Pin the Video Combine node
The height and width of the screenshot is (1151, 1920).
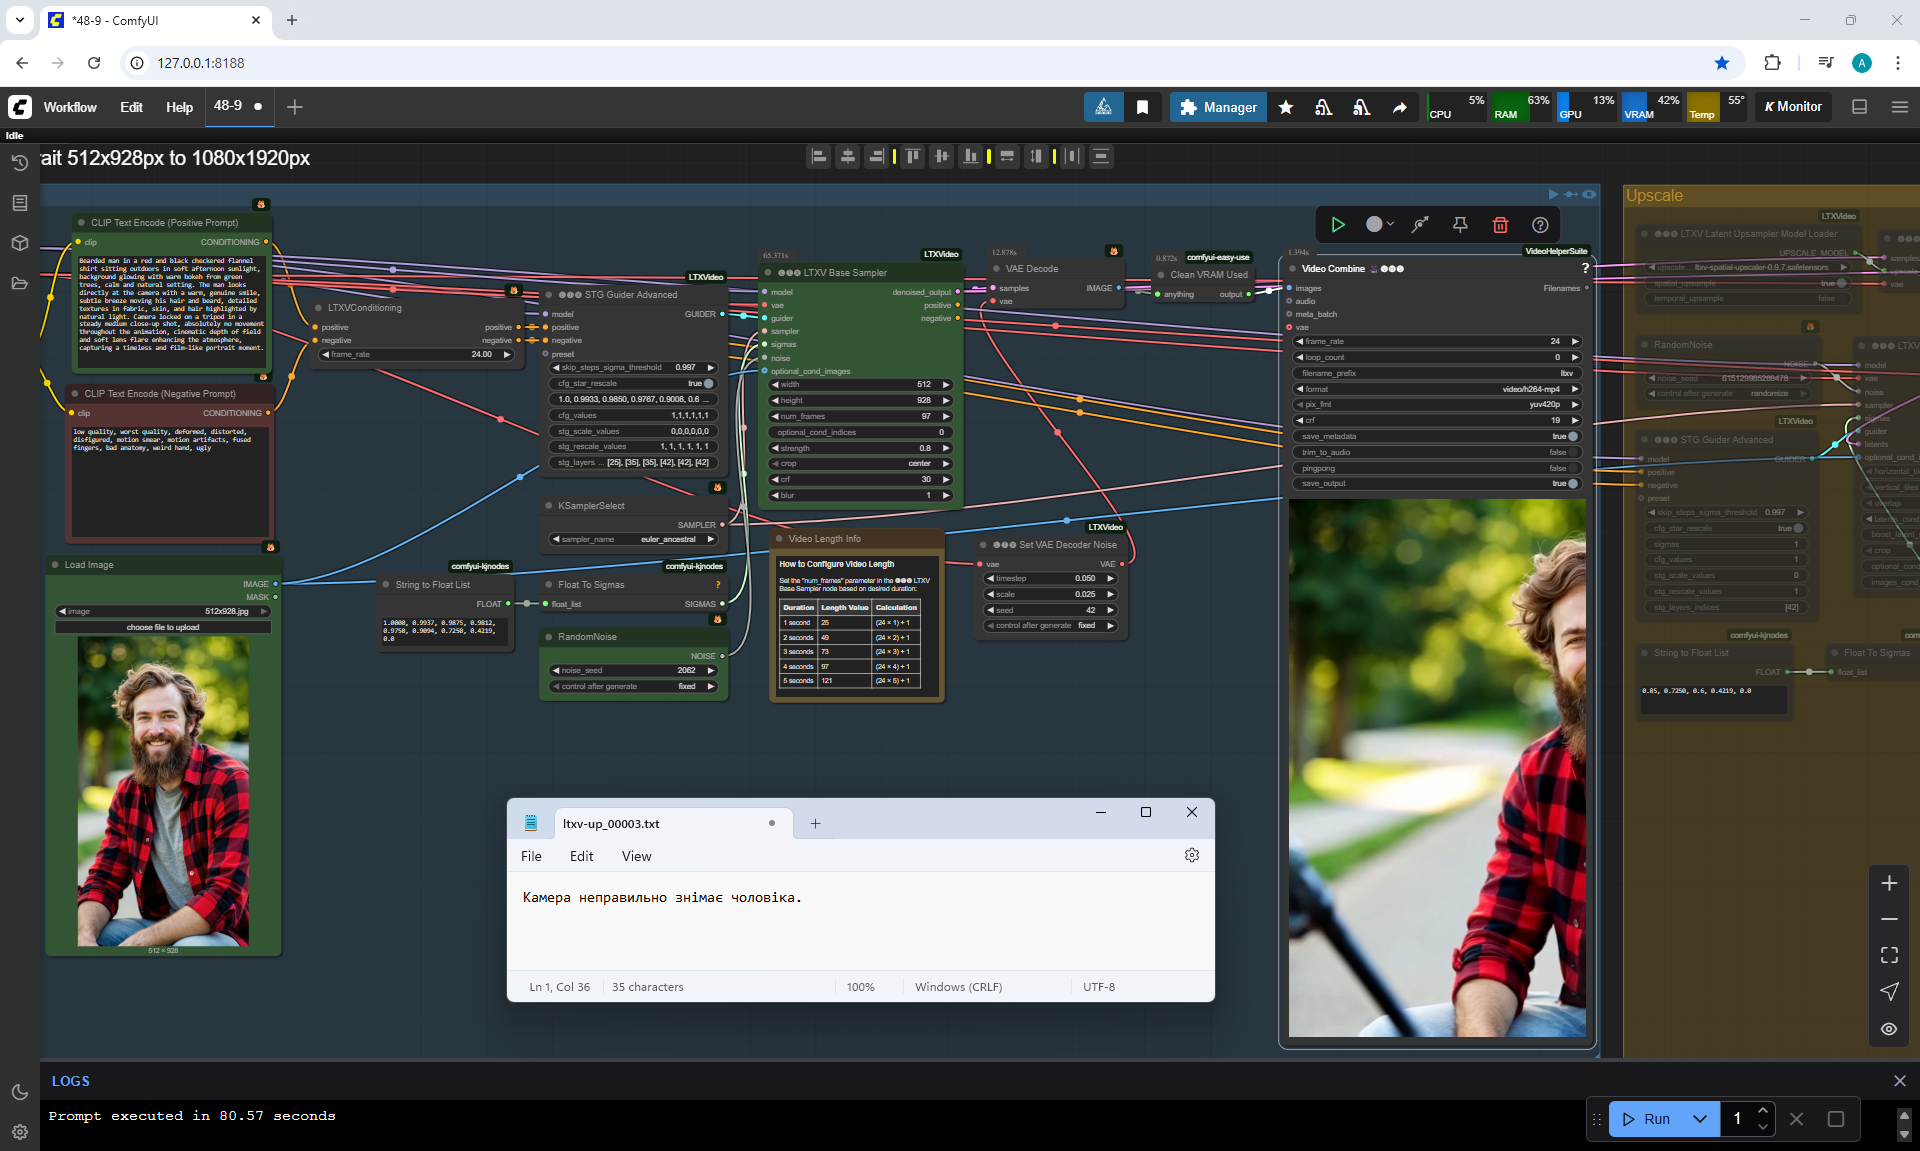tap(1460, 225)
